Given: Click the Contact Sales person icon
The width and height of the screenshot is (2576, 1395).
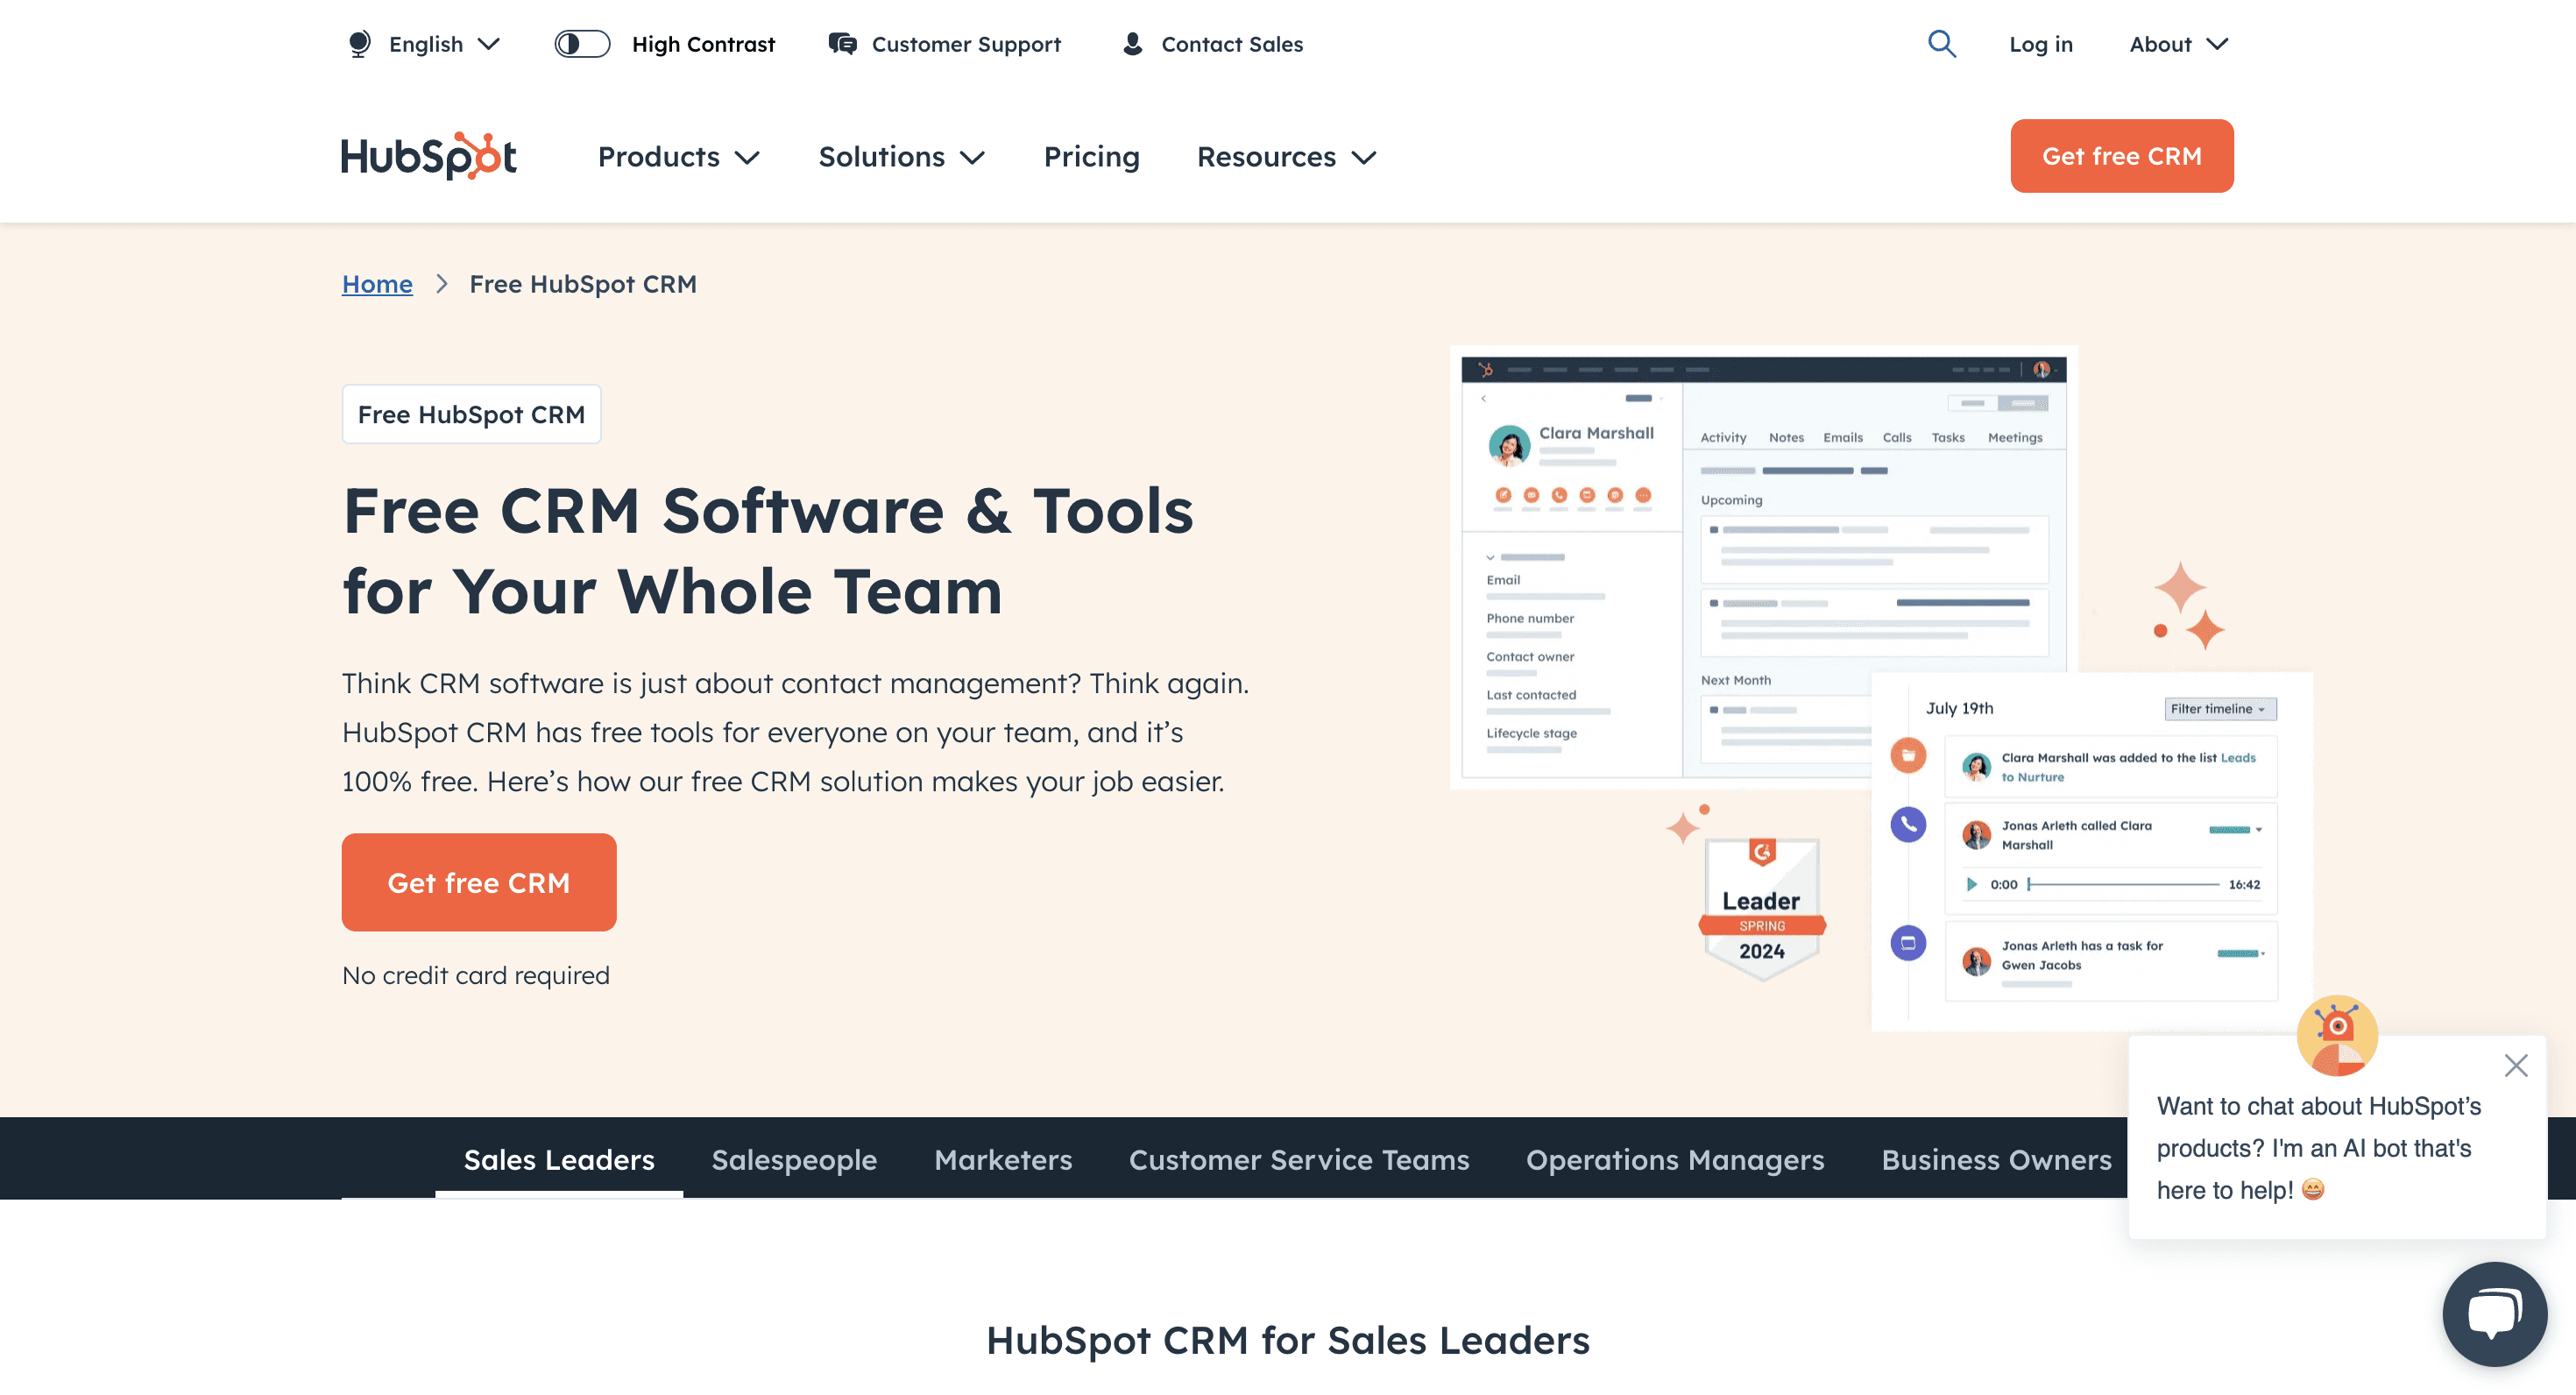Looking at the screenshot, I should click(x=1132, y=44).
